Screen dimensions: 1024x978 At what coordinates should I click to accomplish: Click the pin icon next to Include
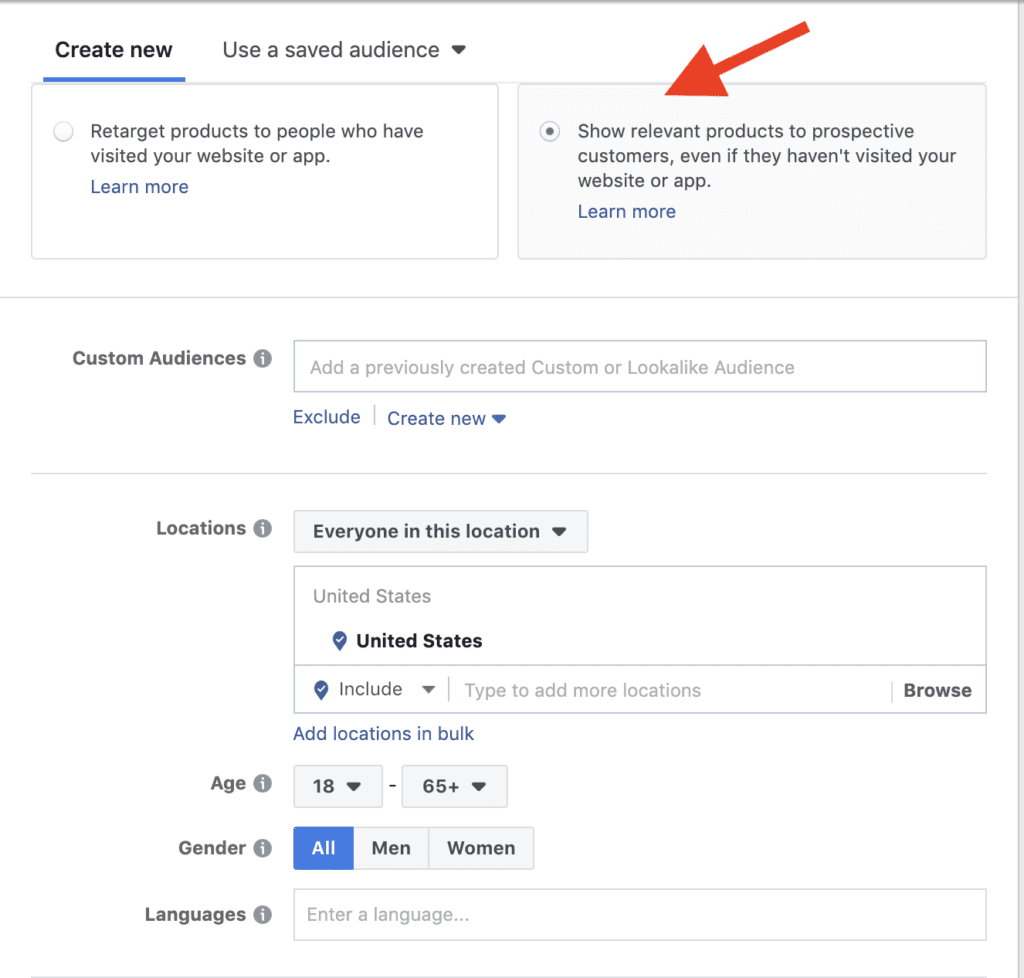321,690
